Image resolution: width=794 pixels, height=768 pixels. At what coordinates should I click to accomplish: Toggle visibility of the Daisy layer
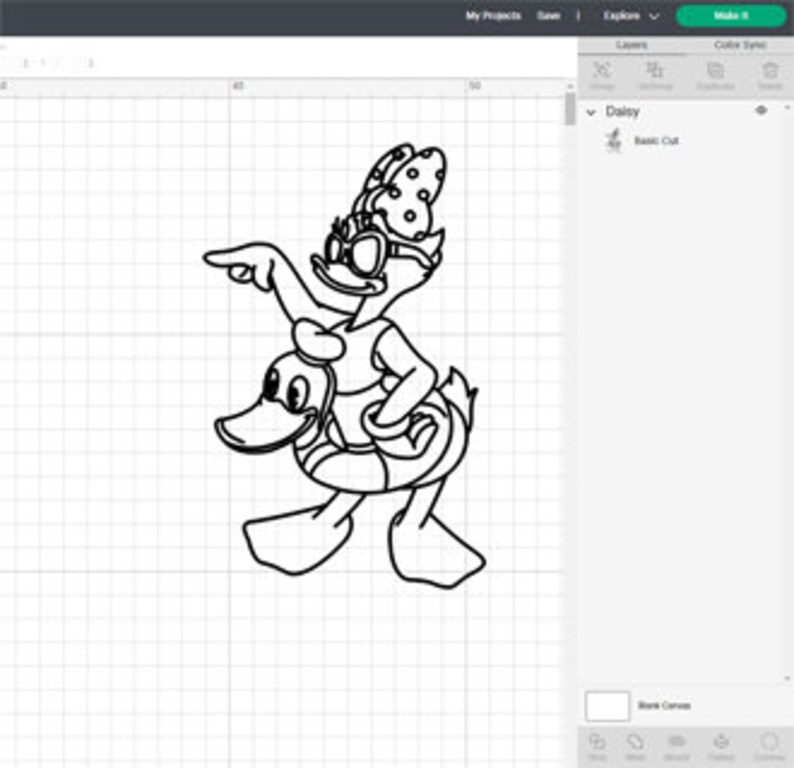761,111
